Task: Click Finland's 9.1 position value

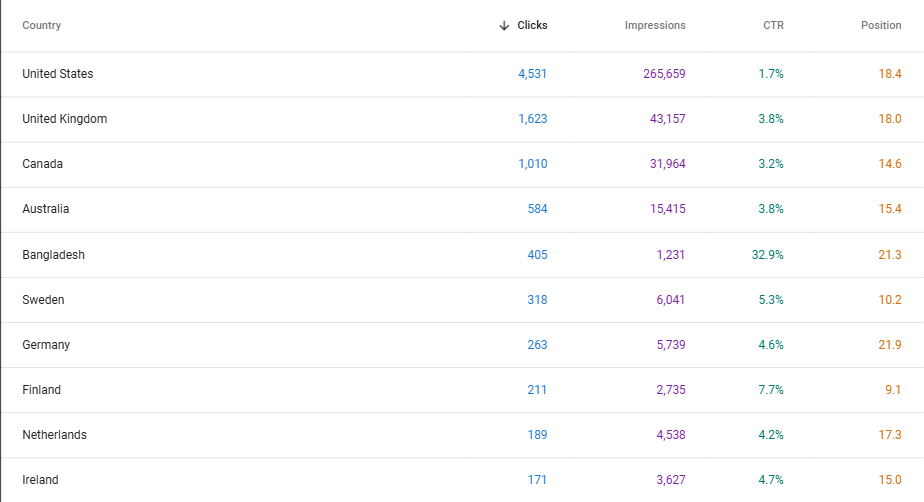Action: pos(892,390)
